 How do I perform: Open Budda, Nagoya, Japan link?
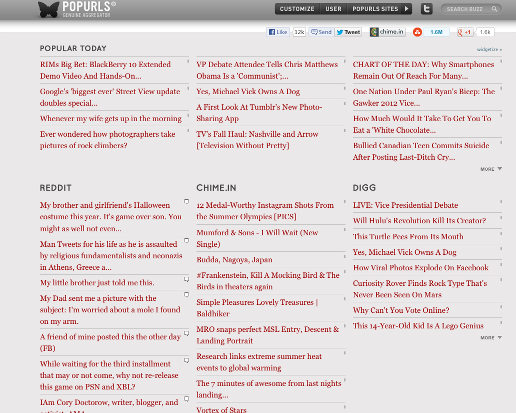(x=234, y=260)
